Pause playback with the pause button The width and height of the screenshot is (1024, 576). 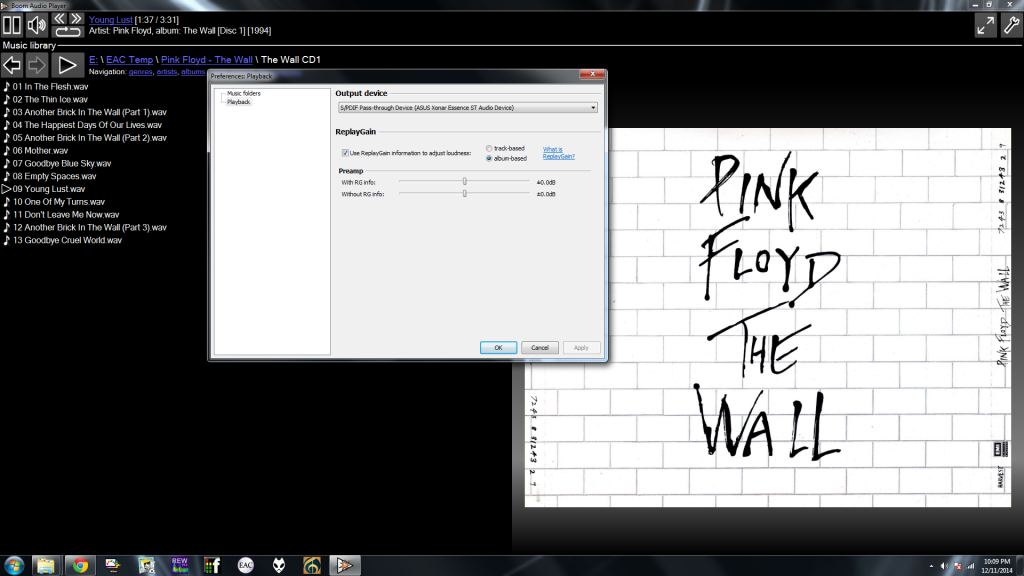coord(12,25)
